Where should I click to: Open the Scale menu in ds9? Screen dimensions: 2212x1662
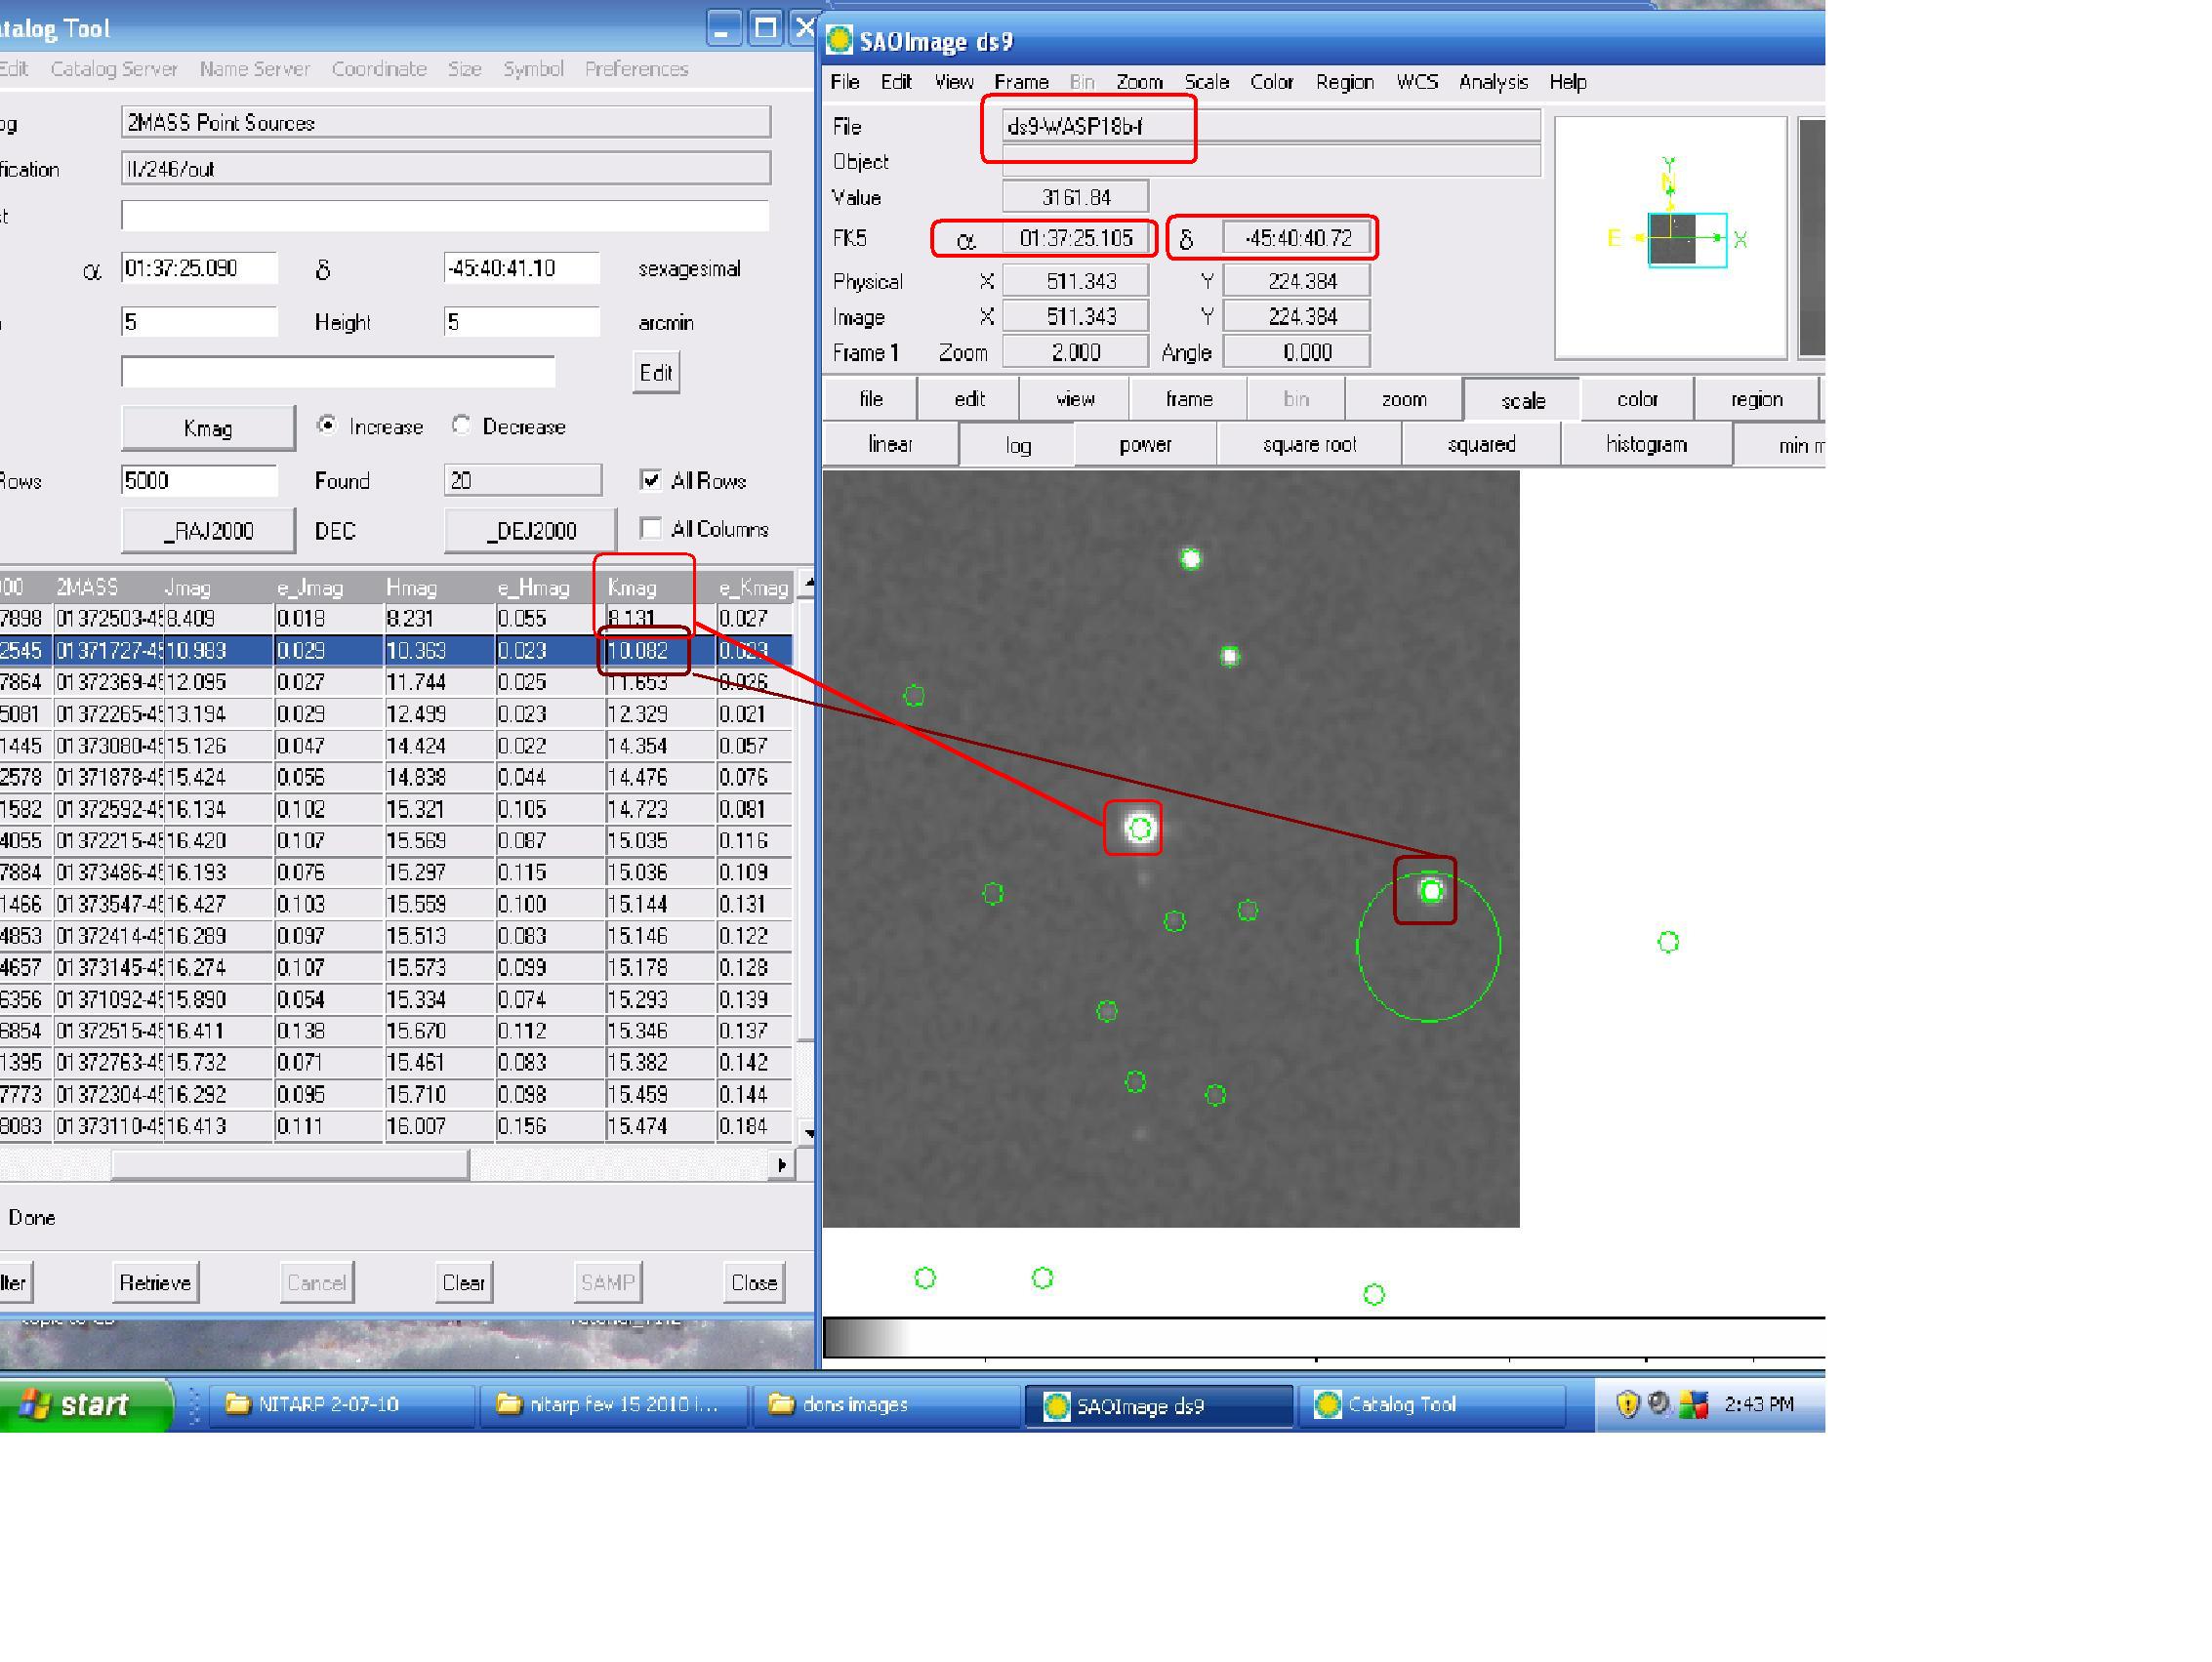click(1207, 82)
